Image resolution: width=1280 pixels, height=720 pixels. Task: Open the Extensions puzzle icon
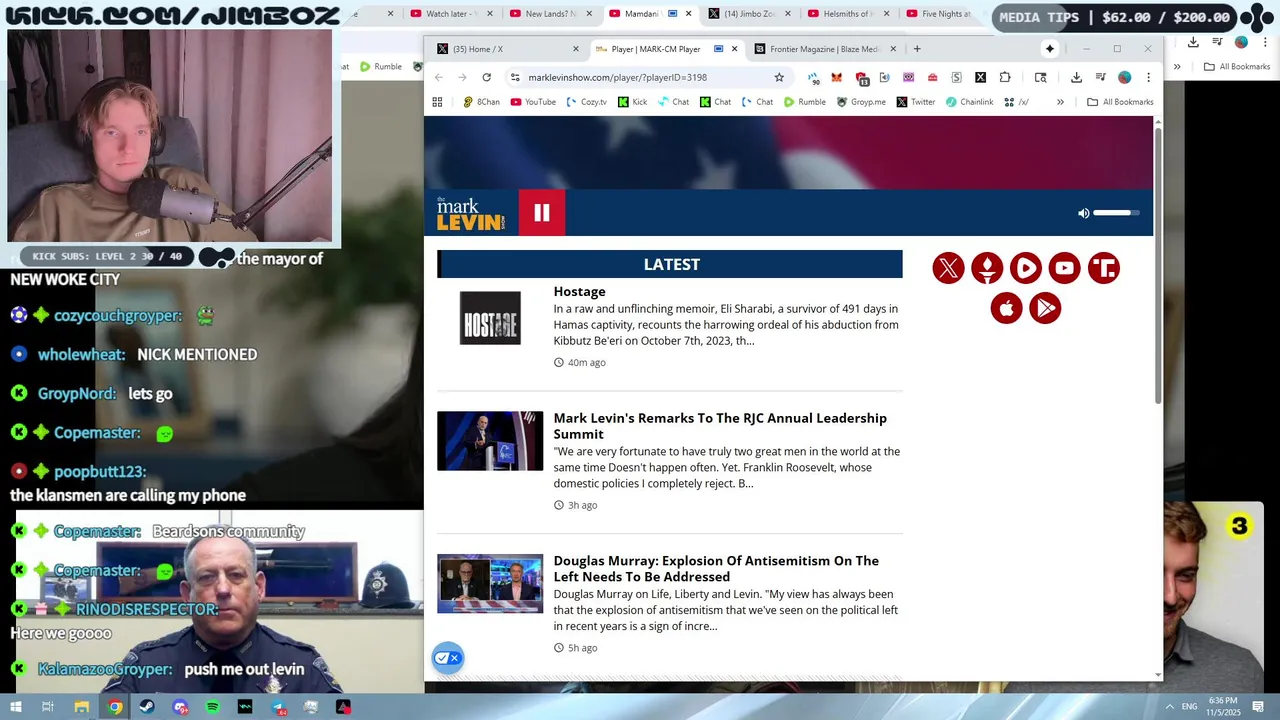[x=1005, y=77]
